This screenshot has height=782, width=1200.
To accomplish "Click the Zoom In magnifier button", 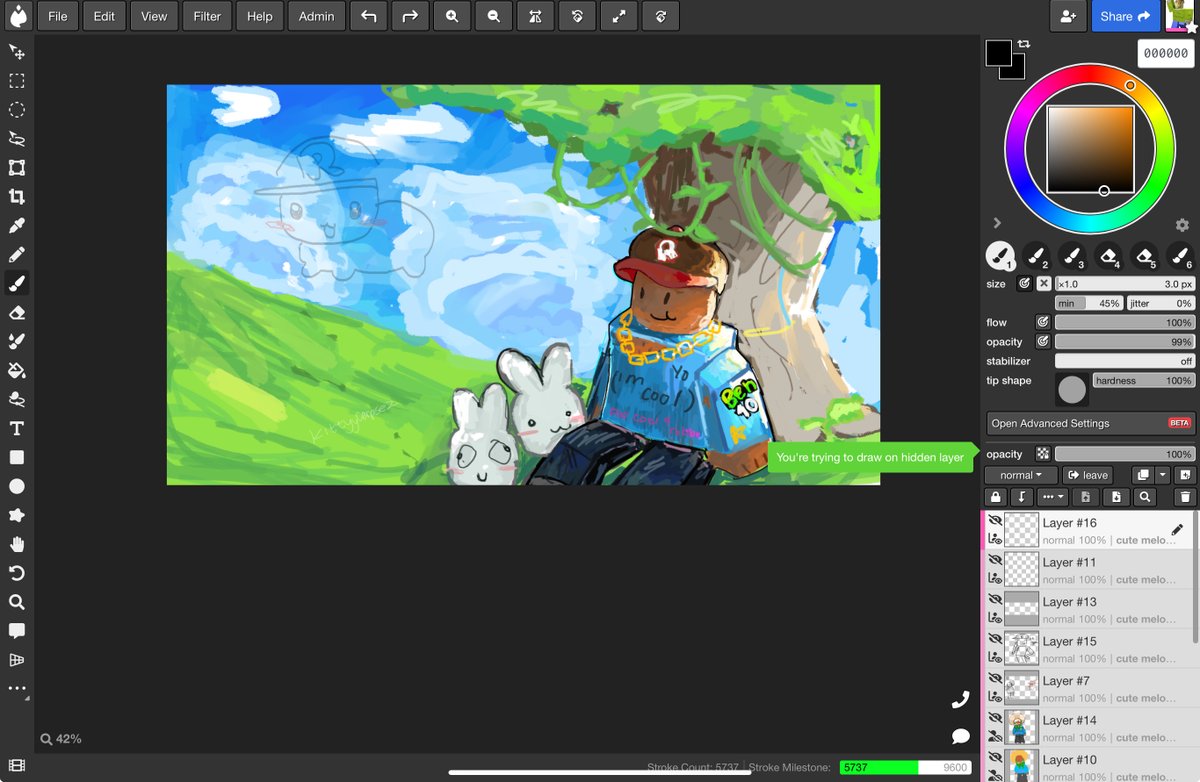I will point(452,16).
